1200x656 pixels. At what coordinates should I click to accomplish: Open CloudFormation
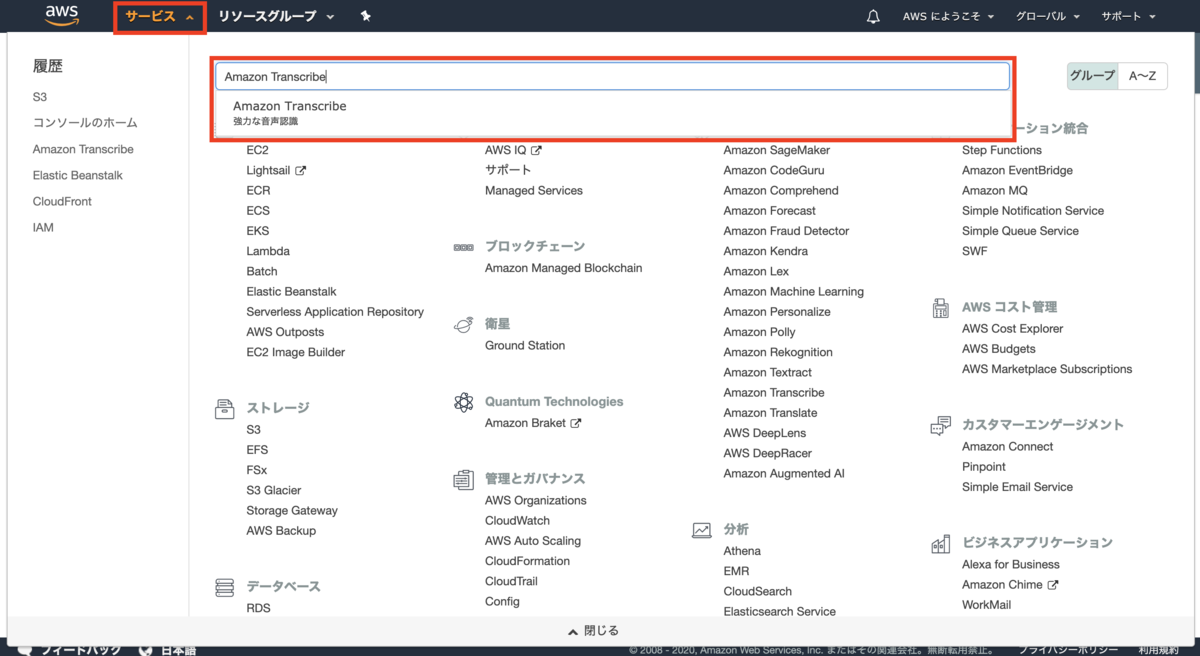528,561
